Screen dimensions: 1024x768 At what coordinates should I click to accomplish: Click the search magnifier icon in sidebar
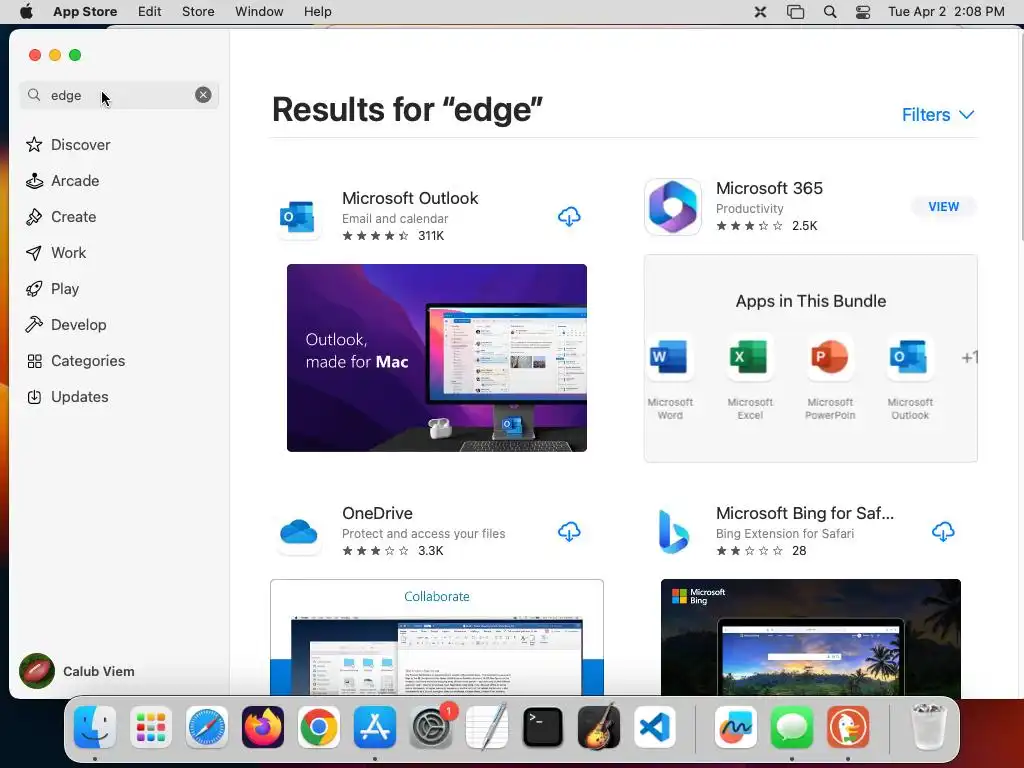tap(34, 95)
